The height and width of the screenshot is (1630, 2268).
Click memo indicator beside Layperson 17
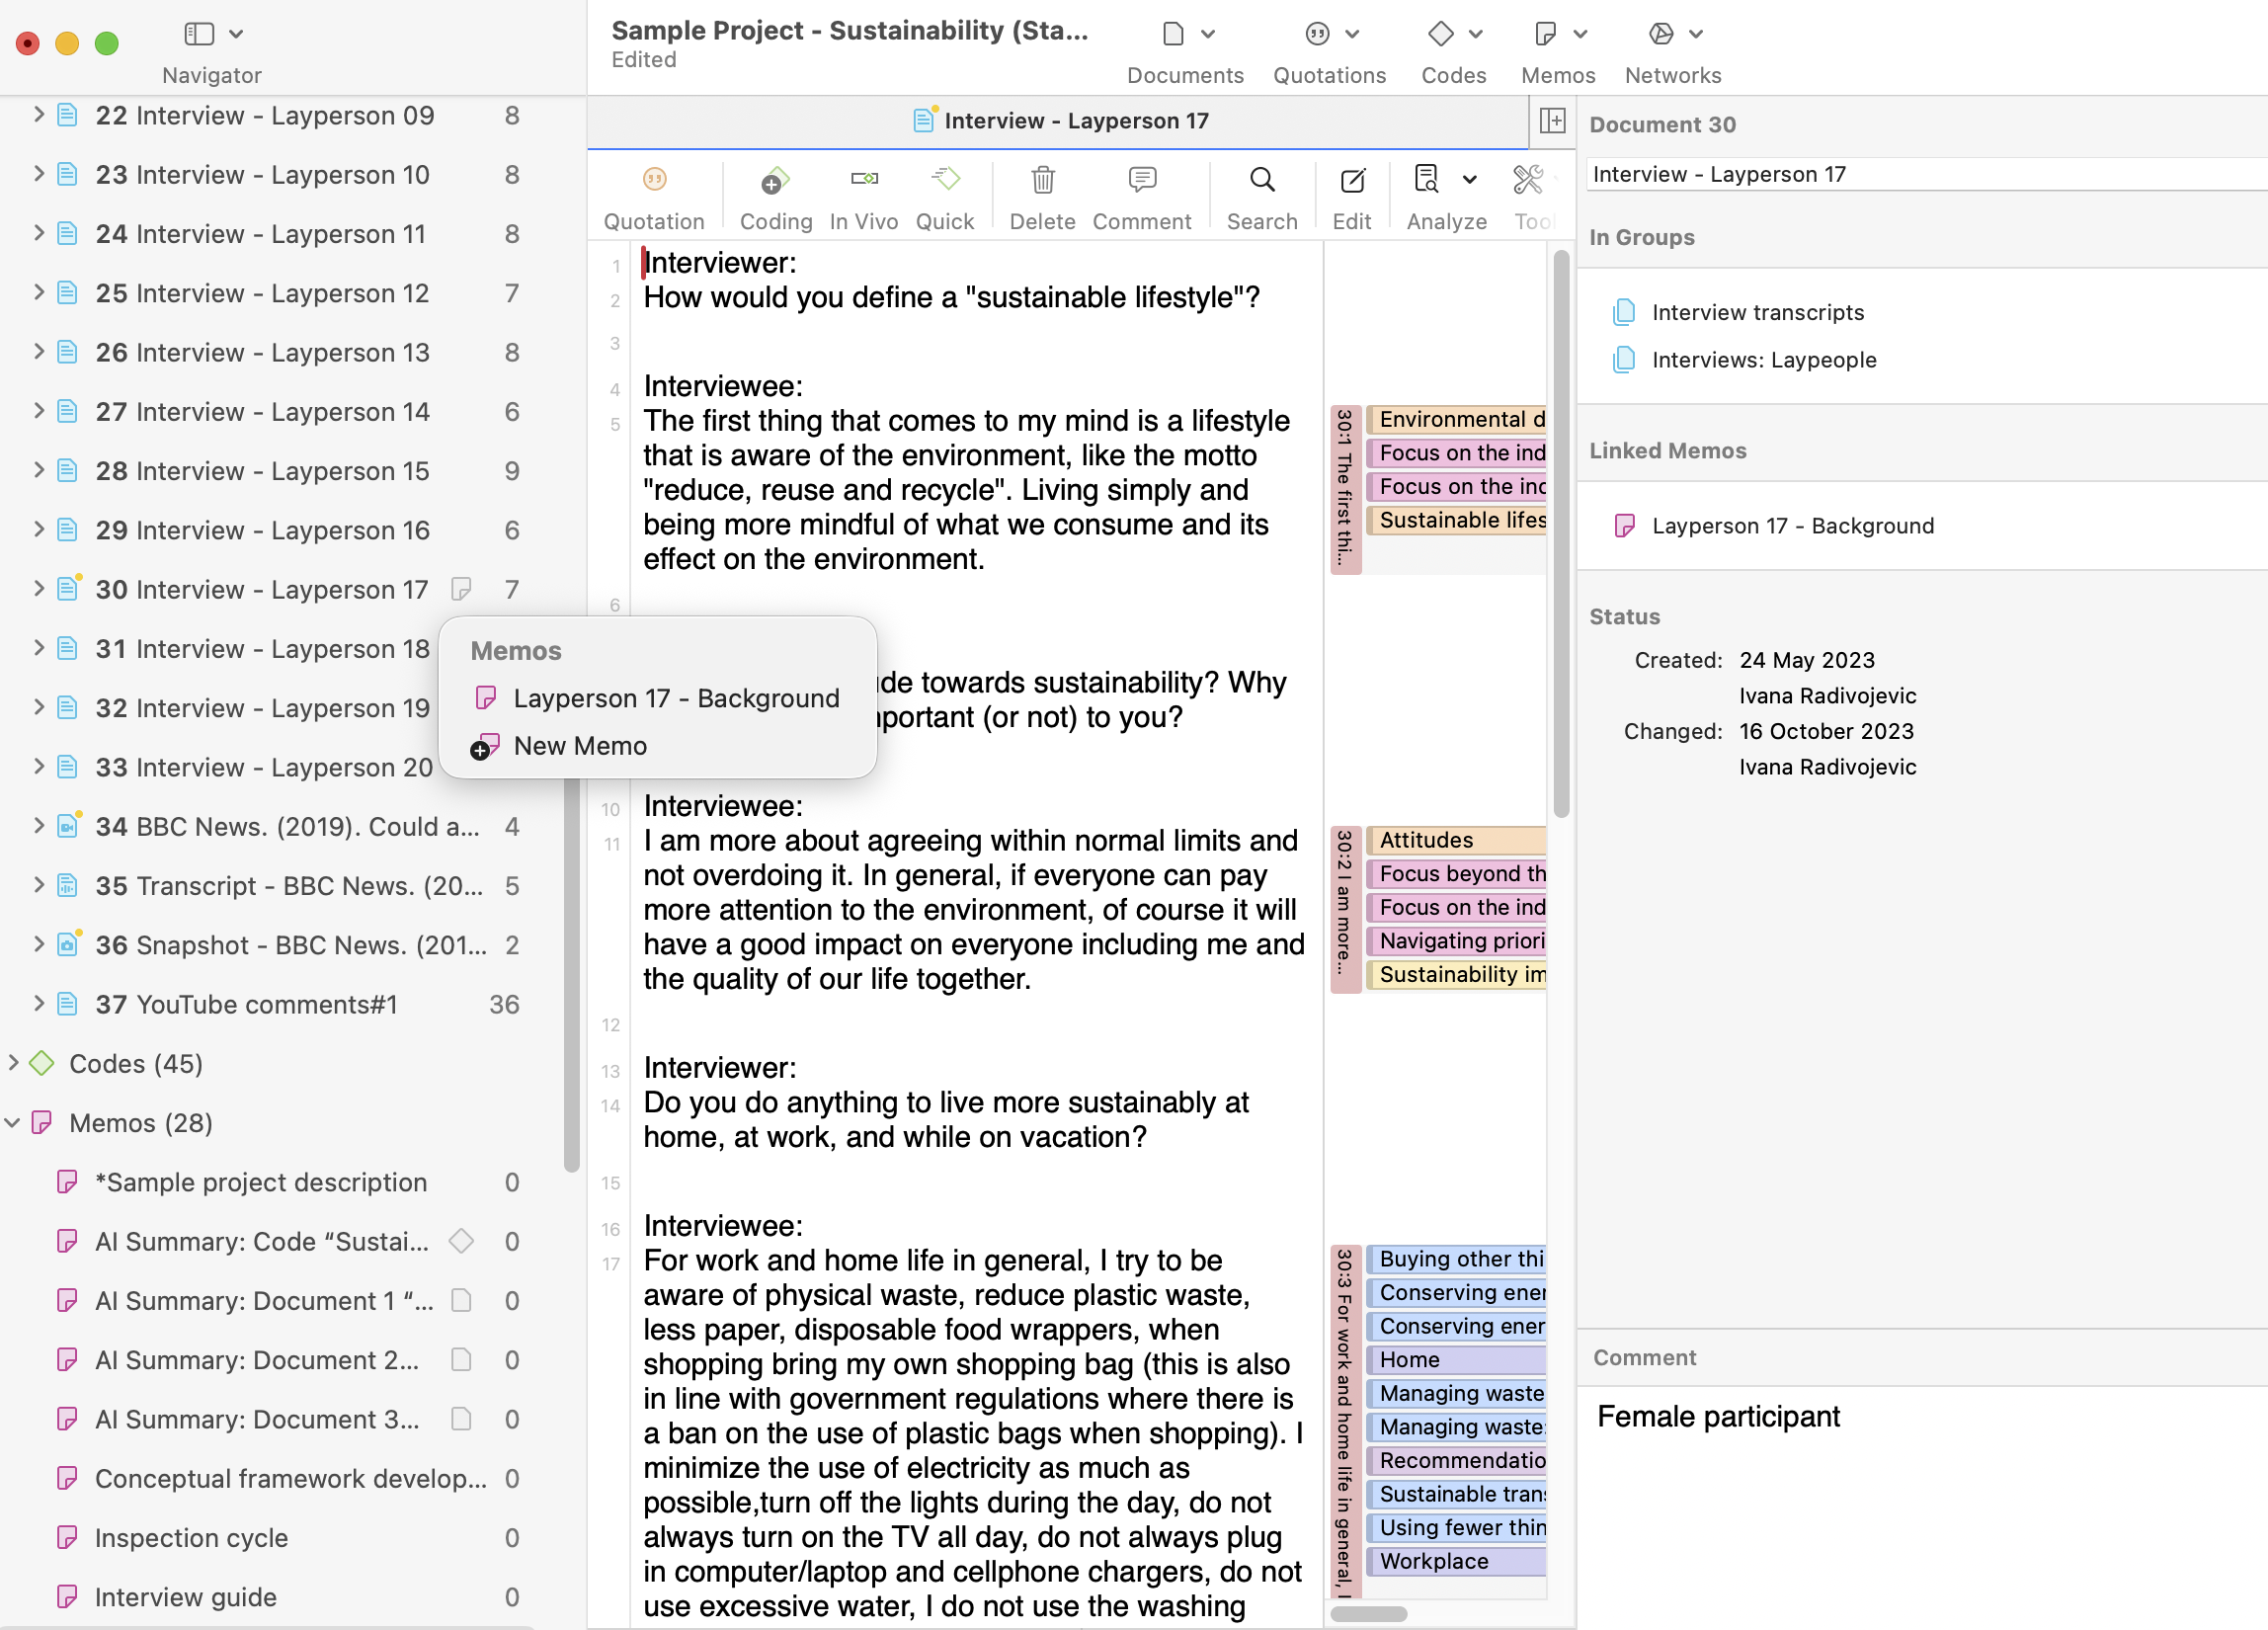tap(461, 589)
